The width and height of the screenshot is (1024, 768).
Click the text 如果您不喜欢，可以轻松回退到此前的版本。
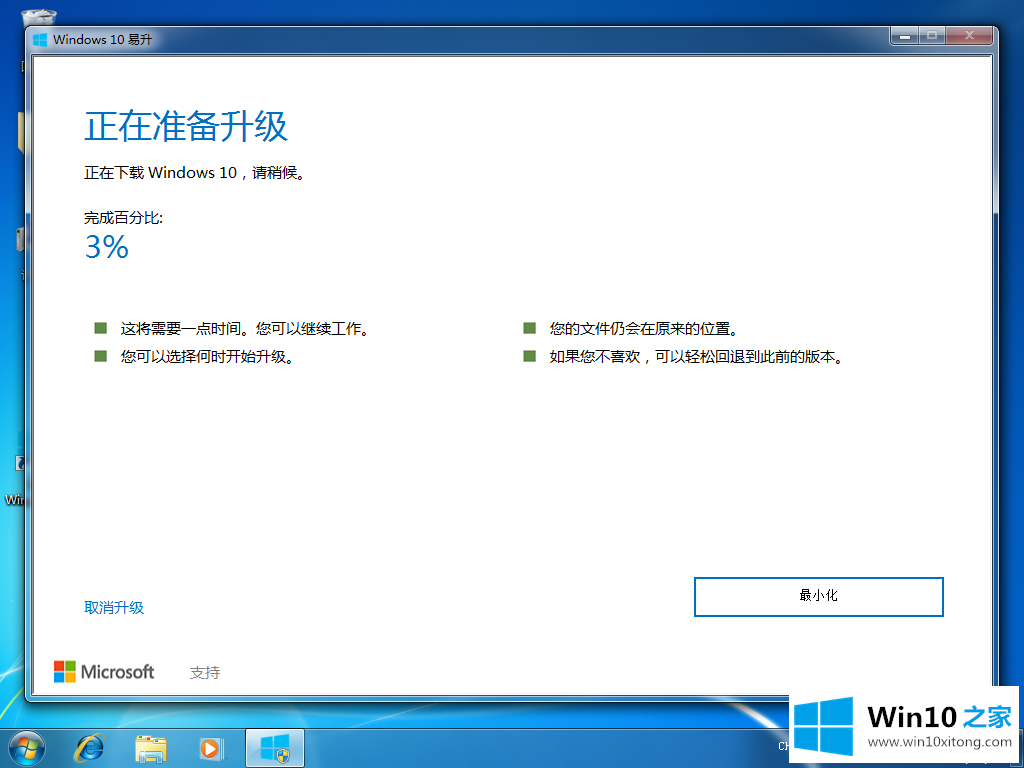696,357
